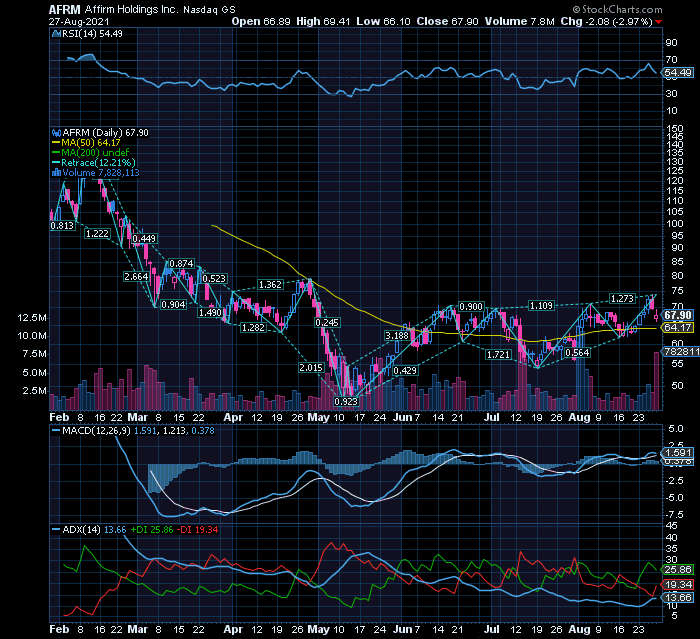The width and height of the screenshot is (700, 639).
Task: Click the 2.664 retracement label
Action: pyautogui.click(x=136, y=277)
